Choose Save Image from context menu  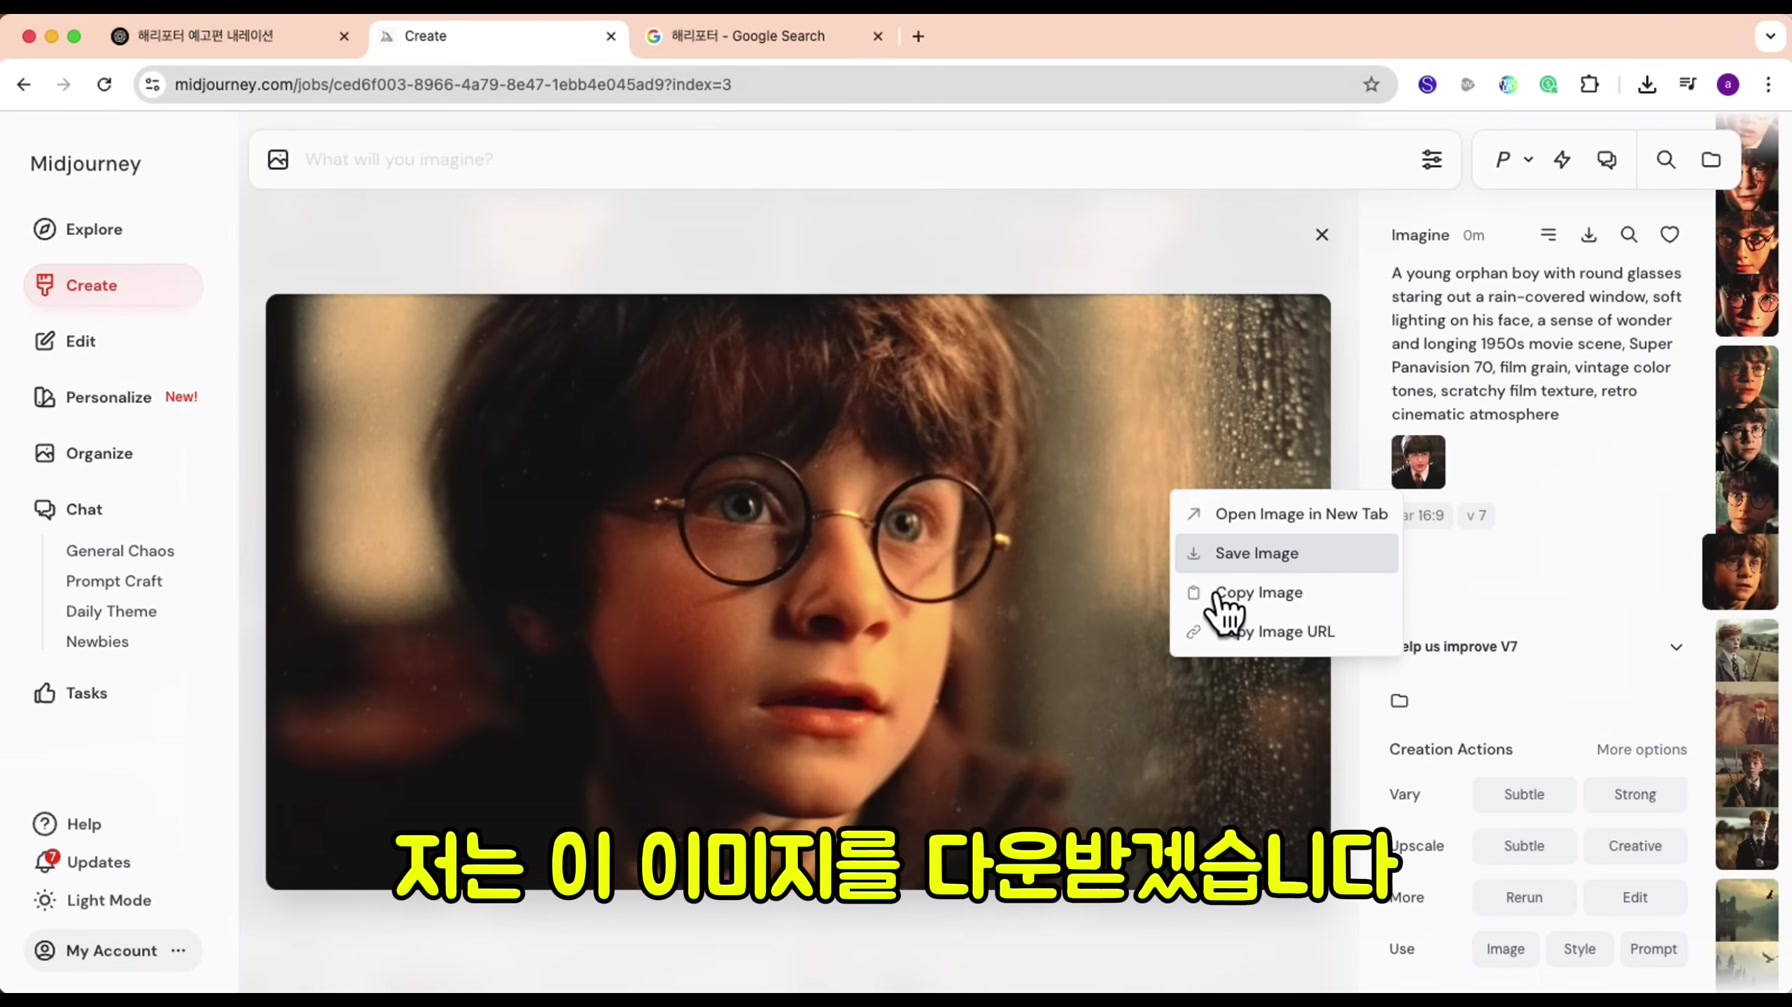tap(1286, 553)
